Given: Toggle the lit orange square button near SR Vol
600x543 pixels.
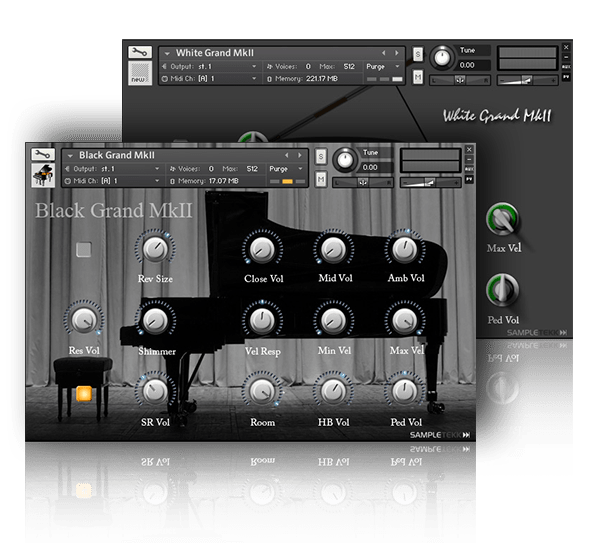Looking at the screenshot, I should click(x=84, y=393).
